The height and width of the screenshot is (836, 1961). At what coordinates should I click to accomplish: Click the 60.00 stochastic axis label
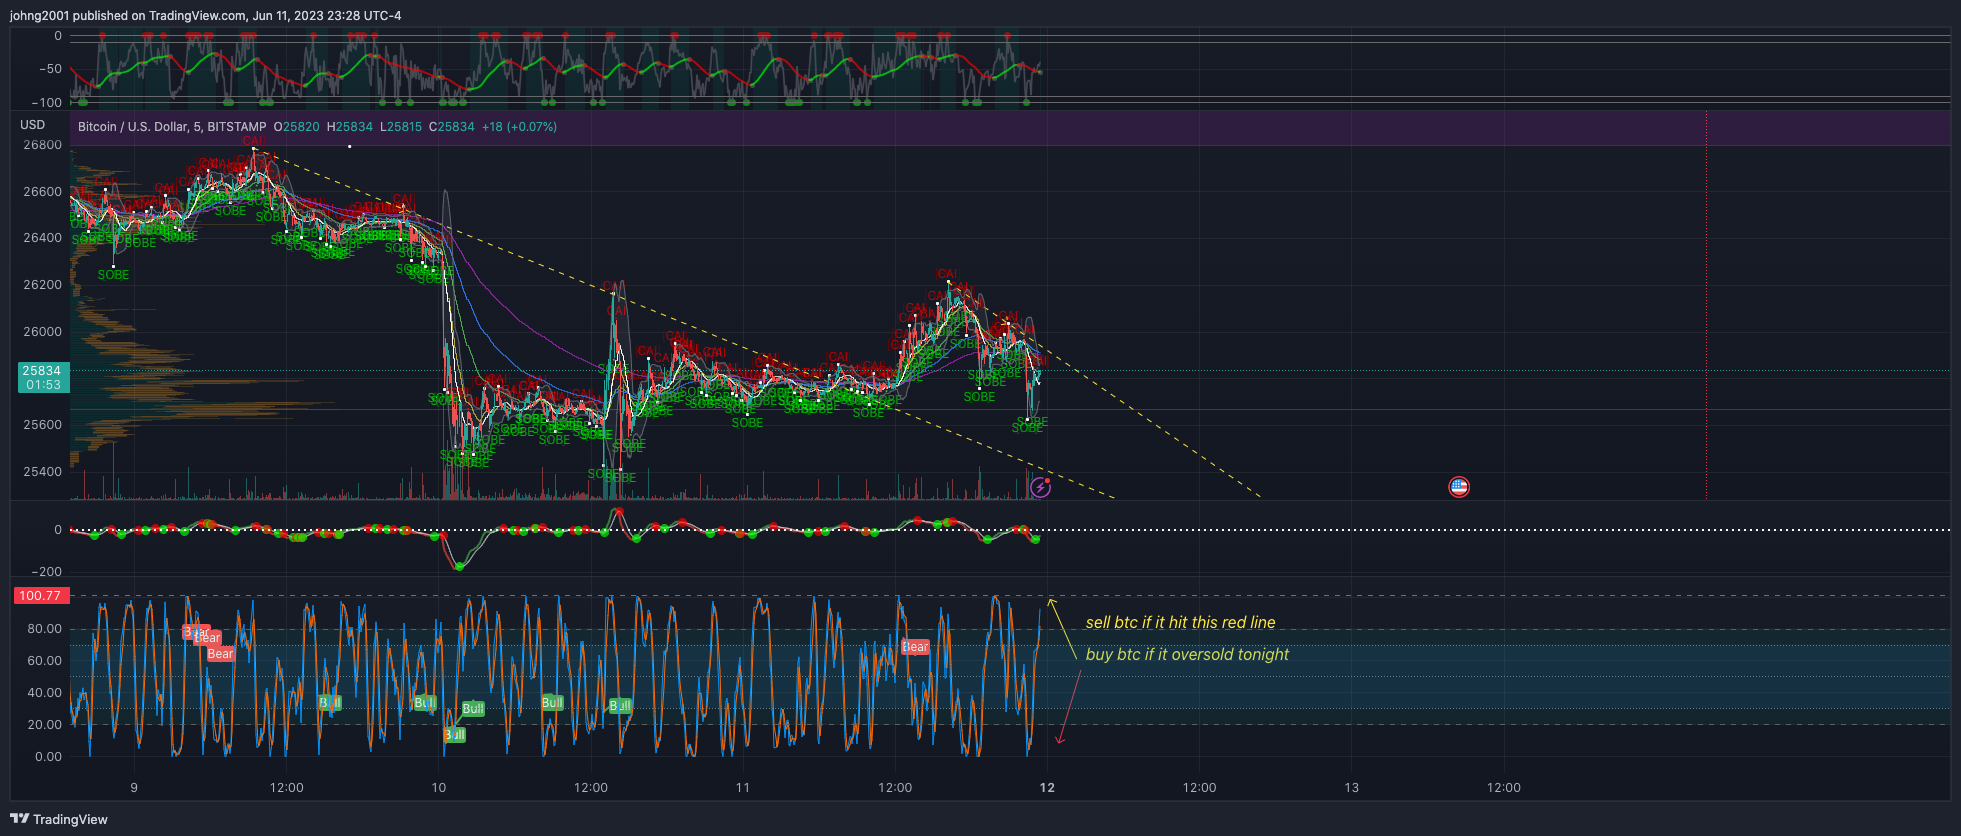point(44,661)
